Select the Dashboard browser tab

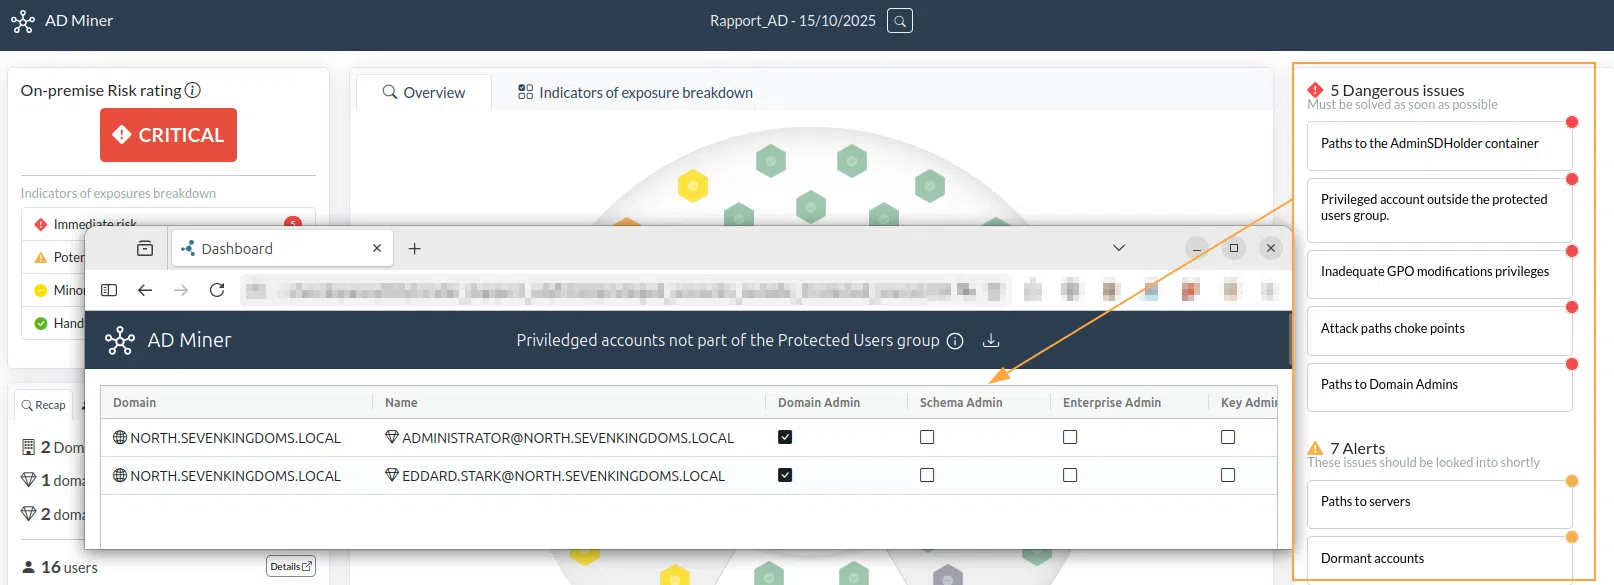[x=283, y=248]
